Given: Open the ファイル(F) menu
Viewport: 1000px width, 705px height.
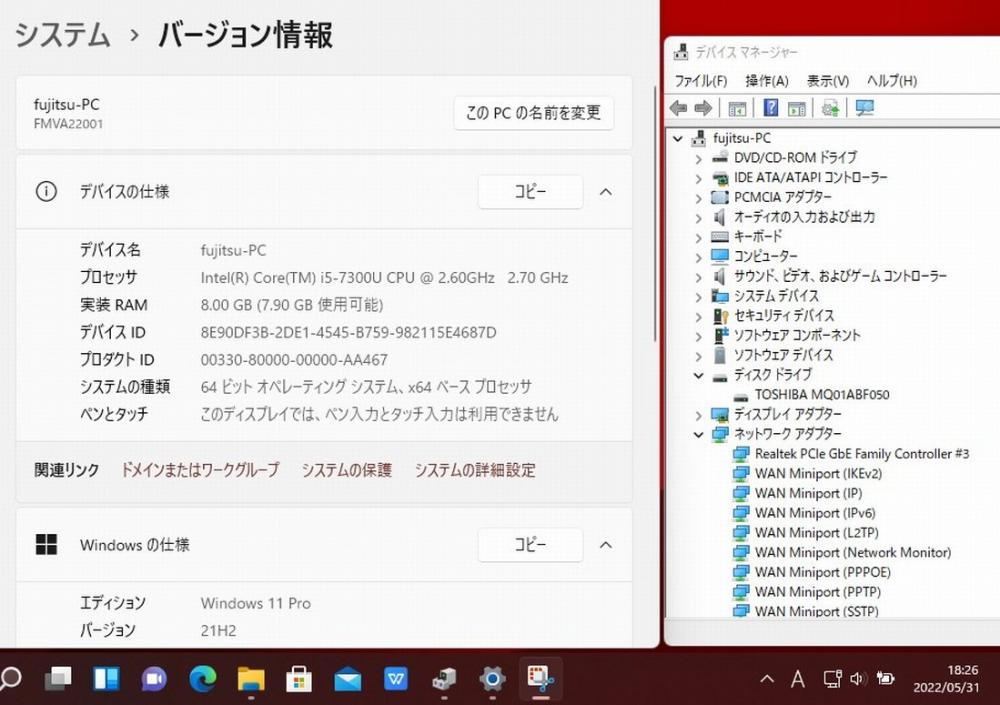Looking at the screenshot, I should [x=700, y=81].
